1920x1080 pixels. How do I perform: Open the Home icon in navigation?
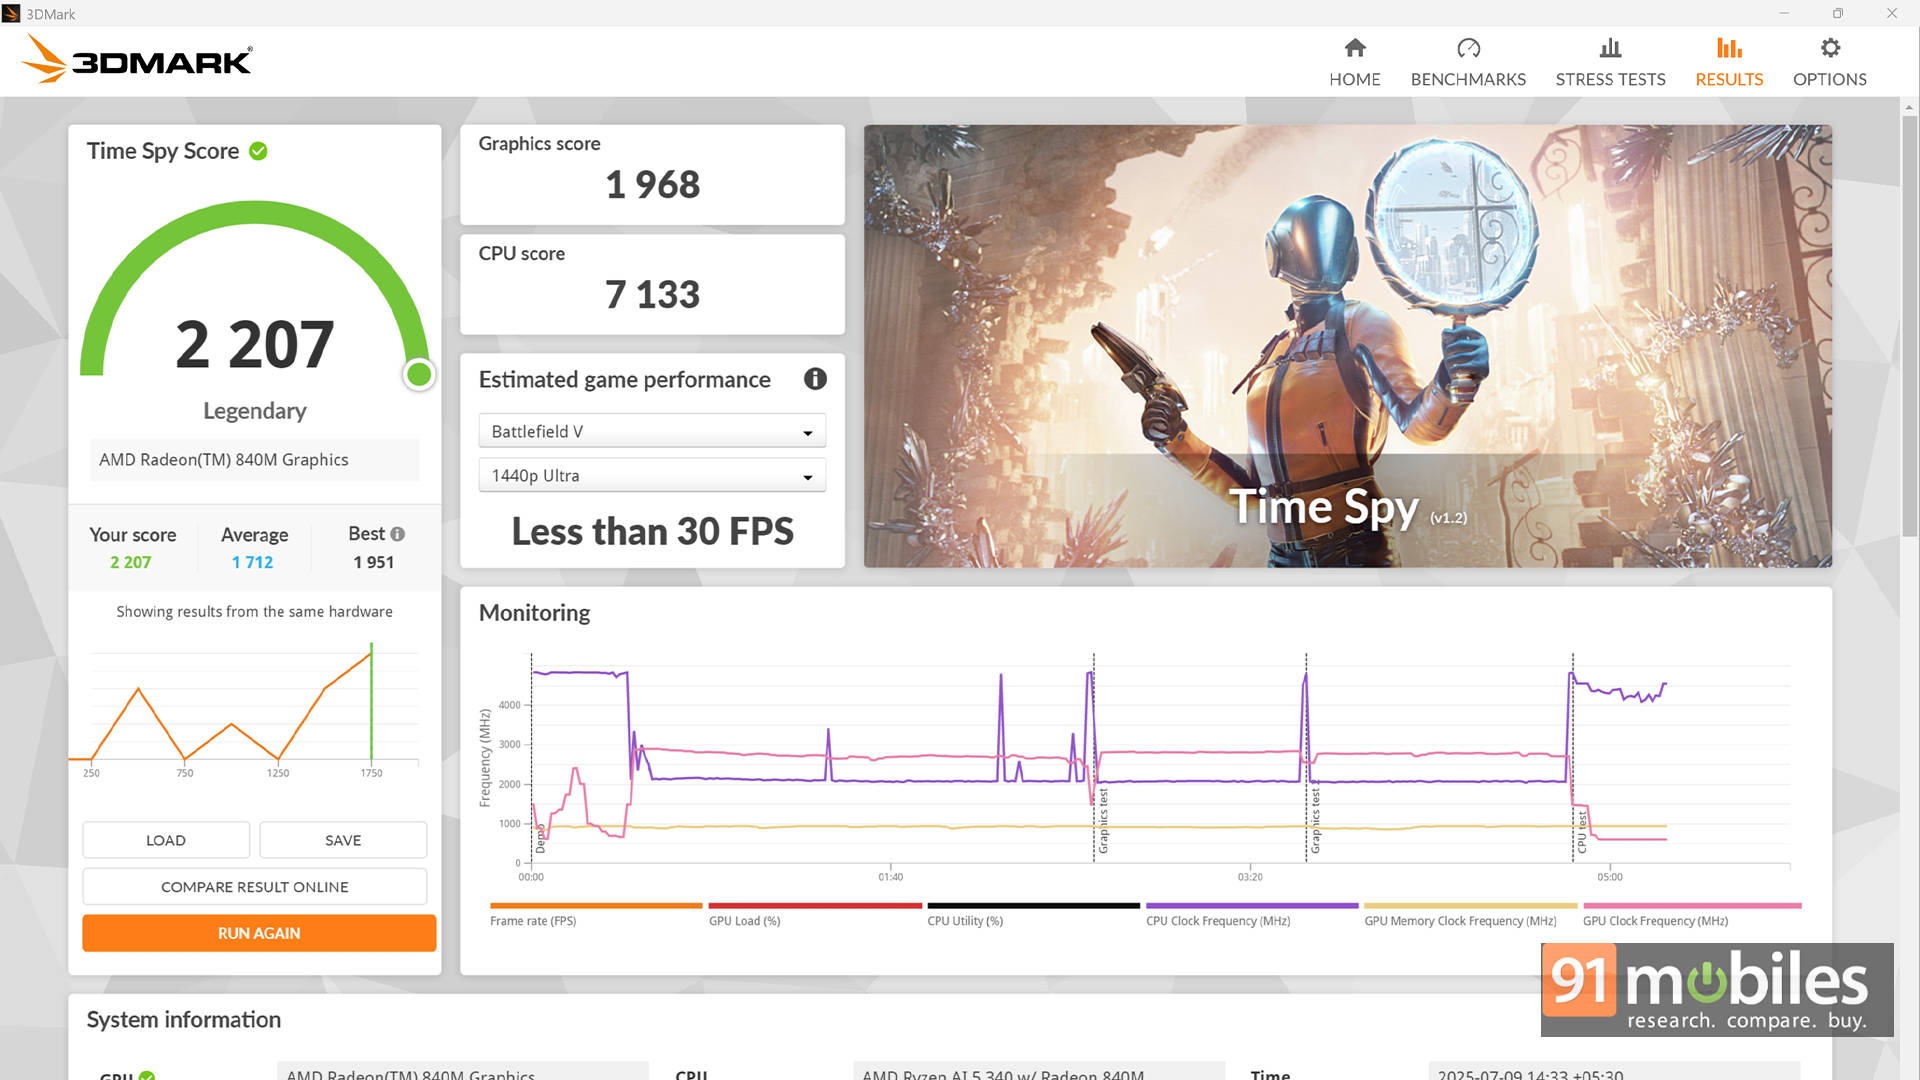point(1355,48)
